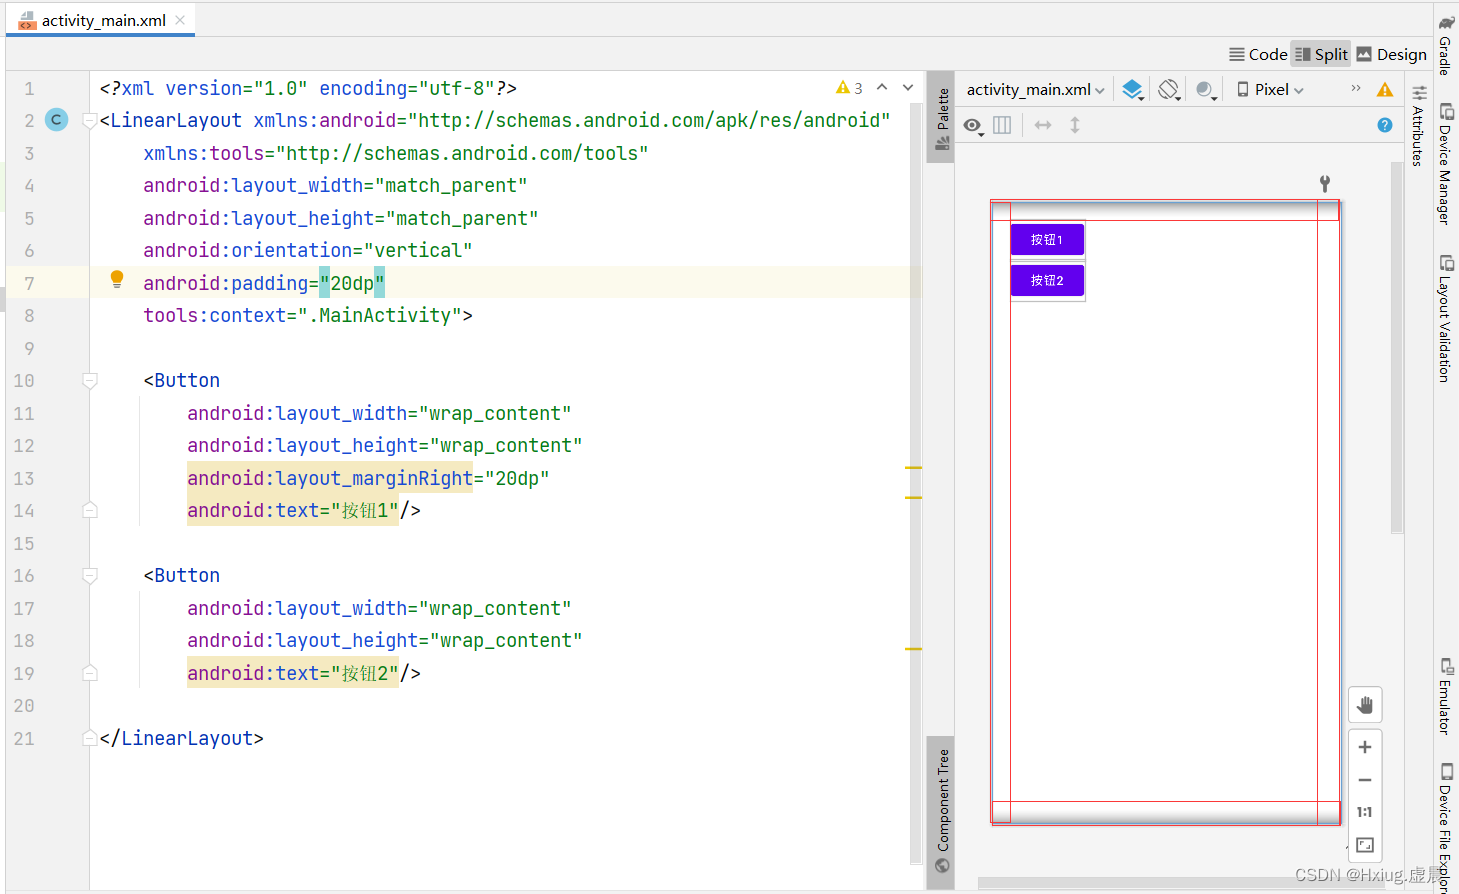The width and height of the screenshot is (1459, 894).
Task: Click the expand vertically icon
Action: [1075, 125]
